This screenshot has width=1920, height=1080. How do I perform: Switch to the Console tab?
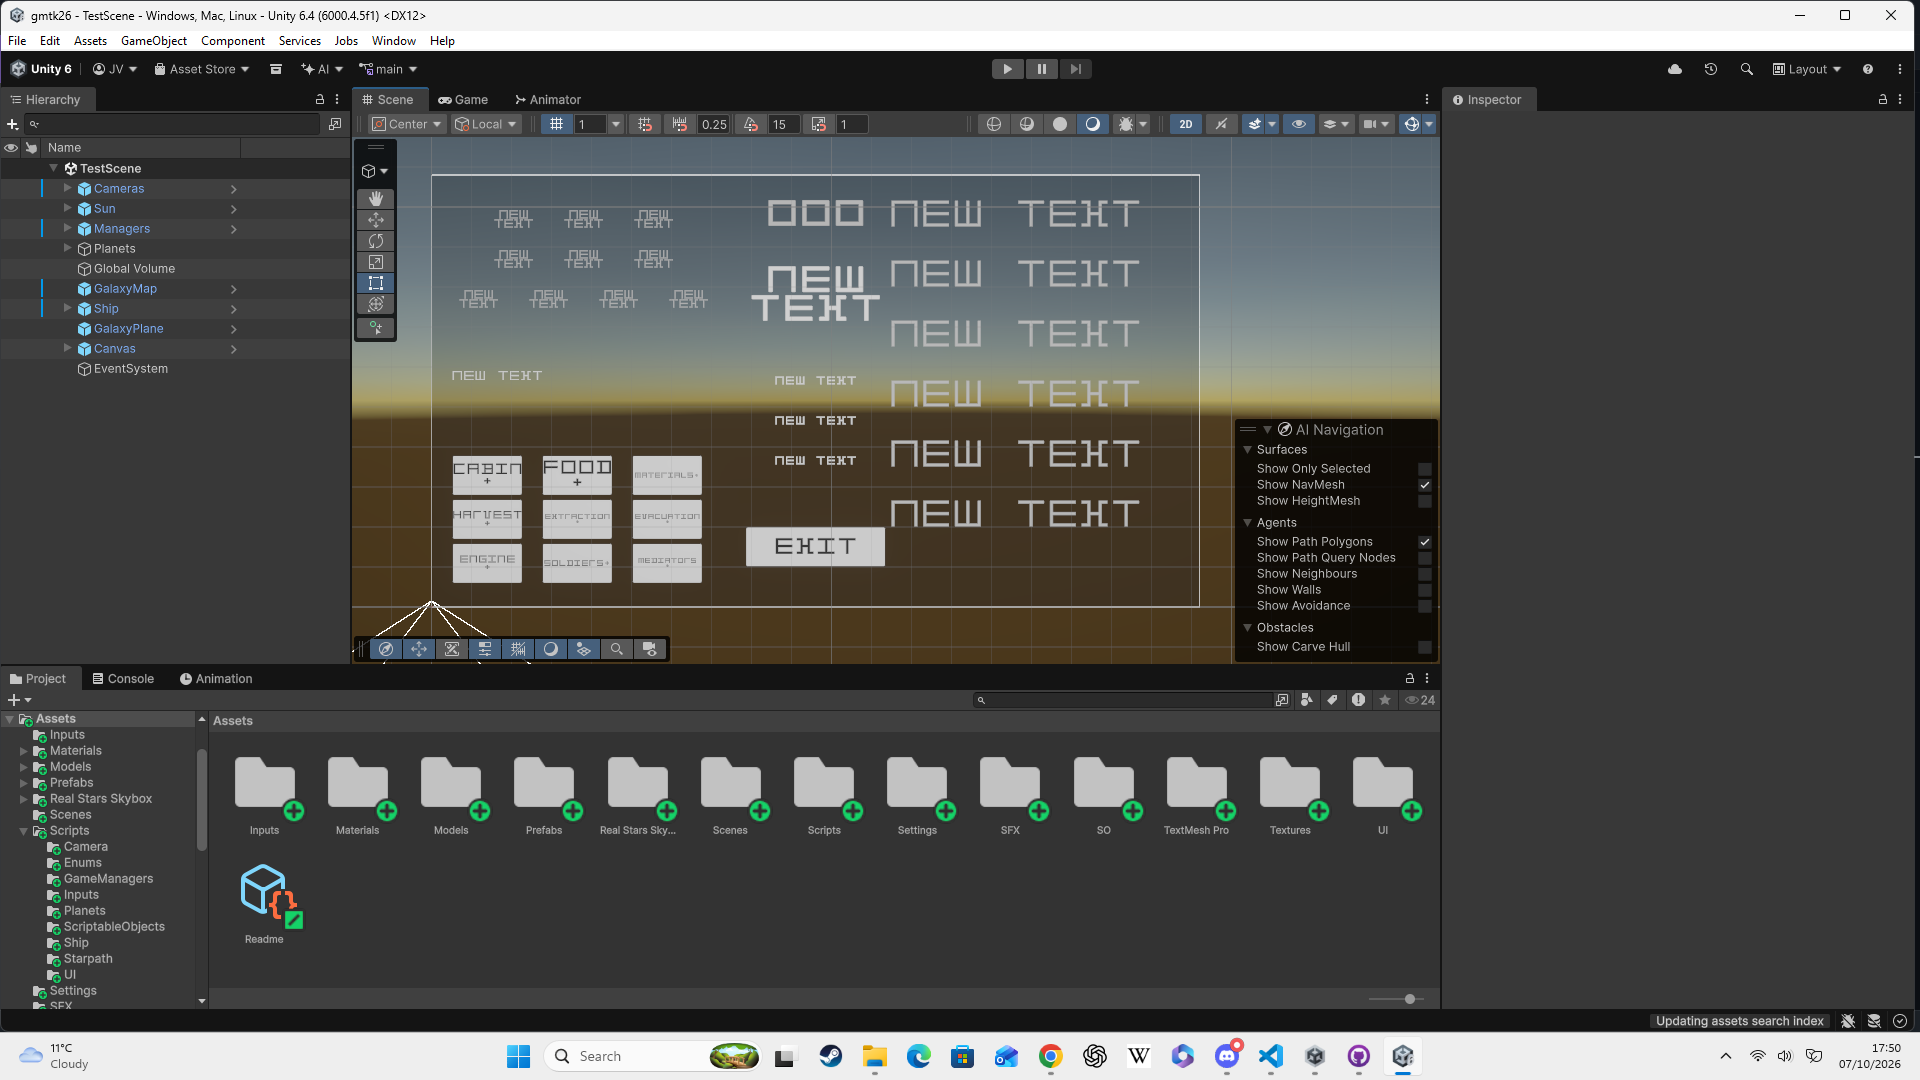click(123, 678)
